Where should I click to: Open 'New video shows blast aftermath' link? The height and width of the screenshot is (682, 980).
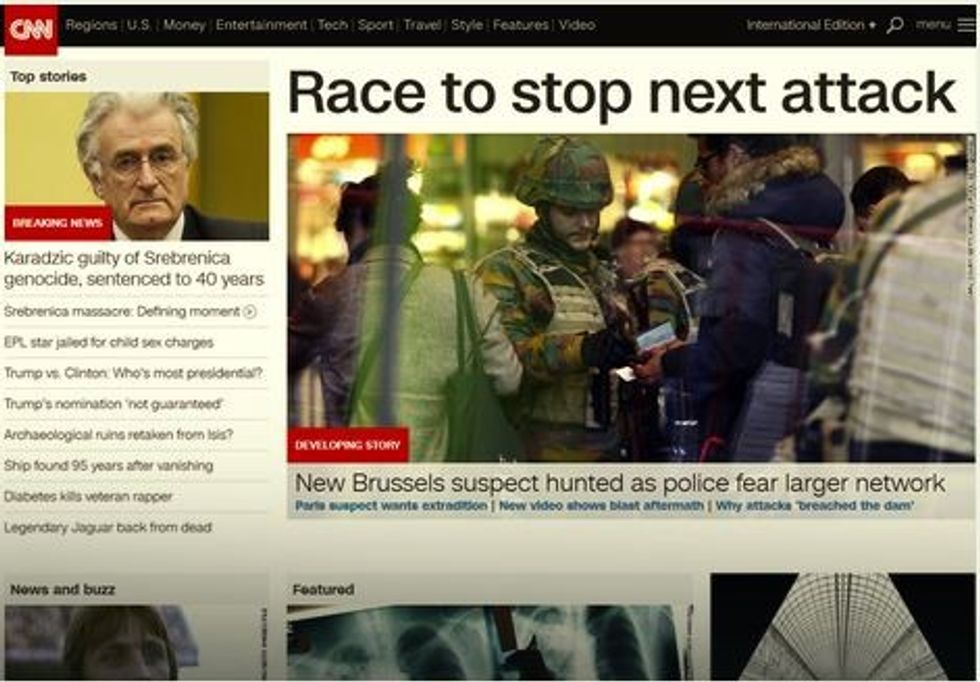[601, 506]
